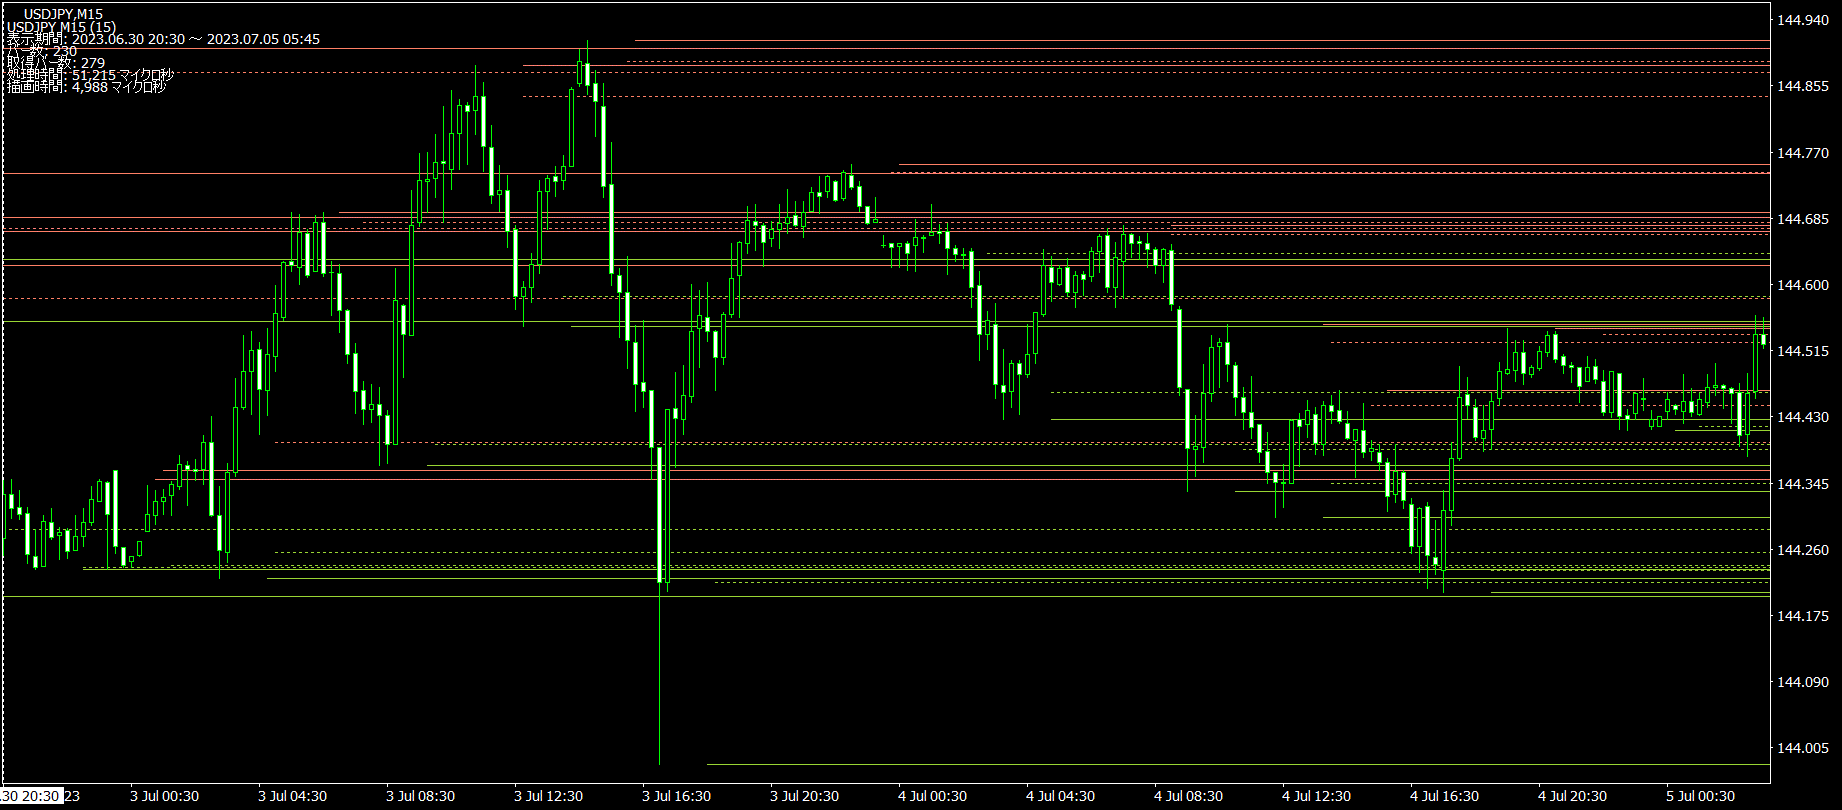Click the "4 Jul 16:30" time label
The height and width of the screenshot is (810, 1842).
[x=1445, y=797]
